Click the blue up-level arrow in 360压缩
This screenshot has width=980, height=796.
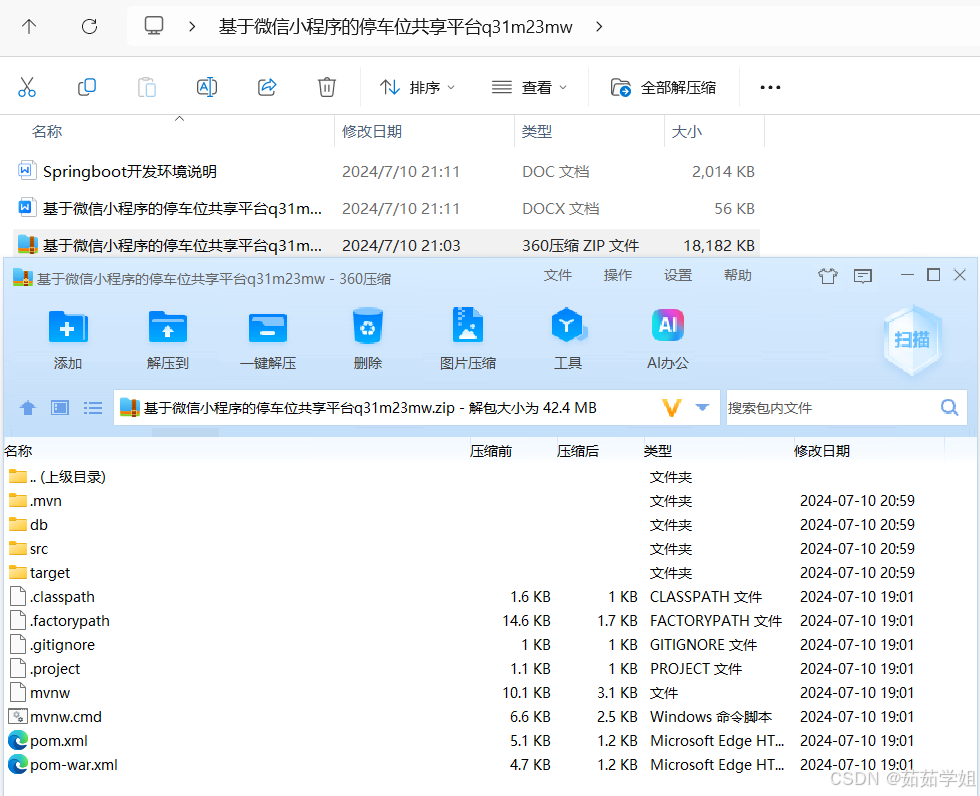(x=28, y=408)
